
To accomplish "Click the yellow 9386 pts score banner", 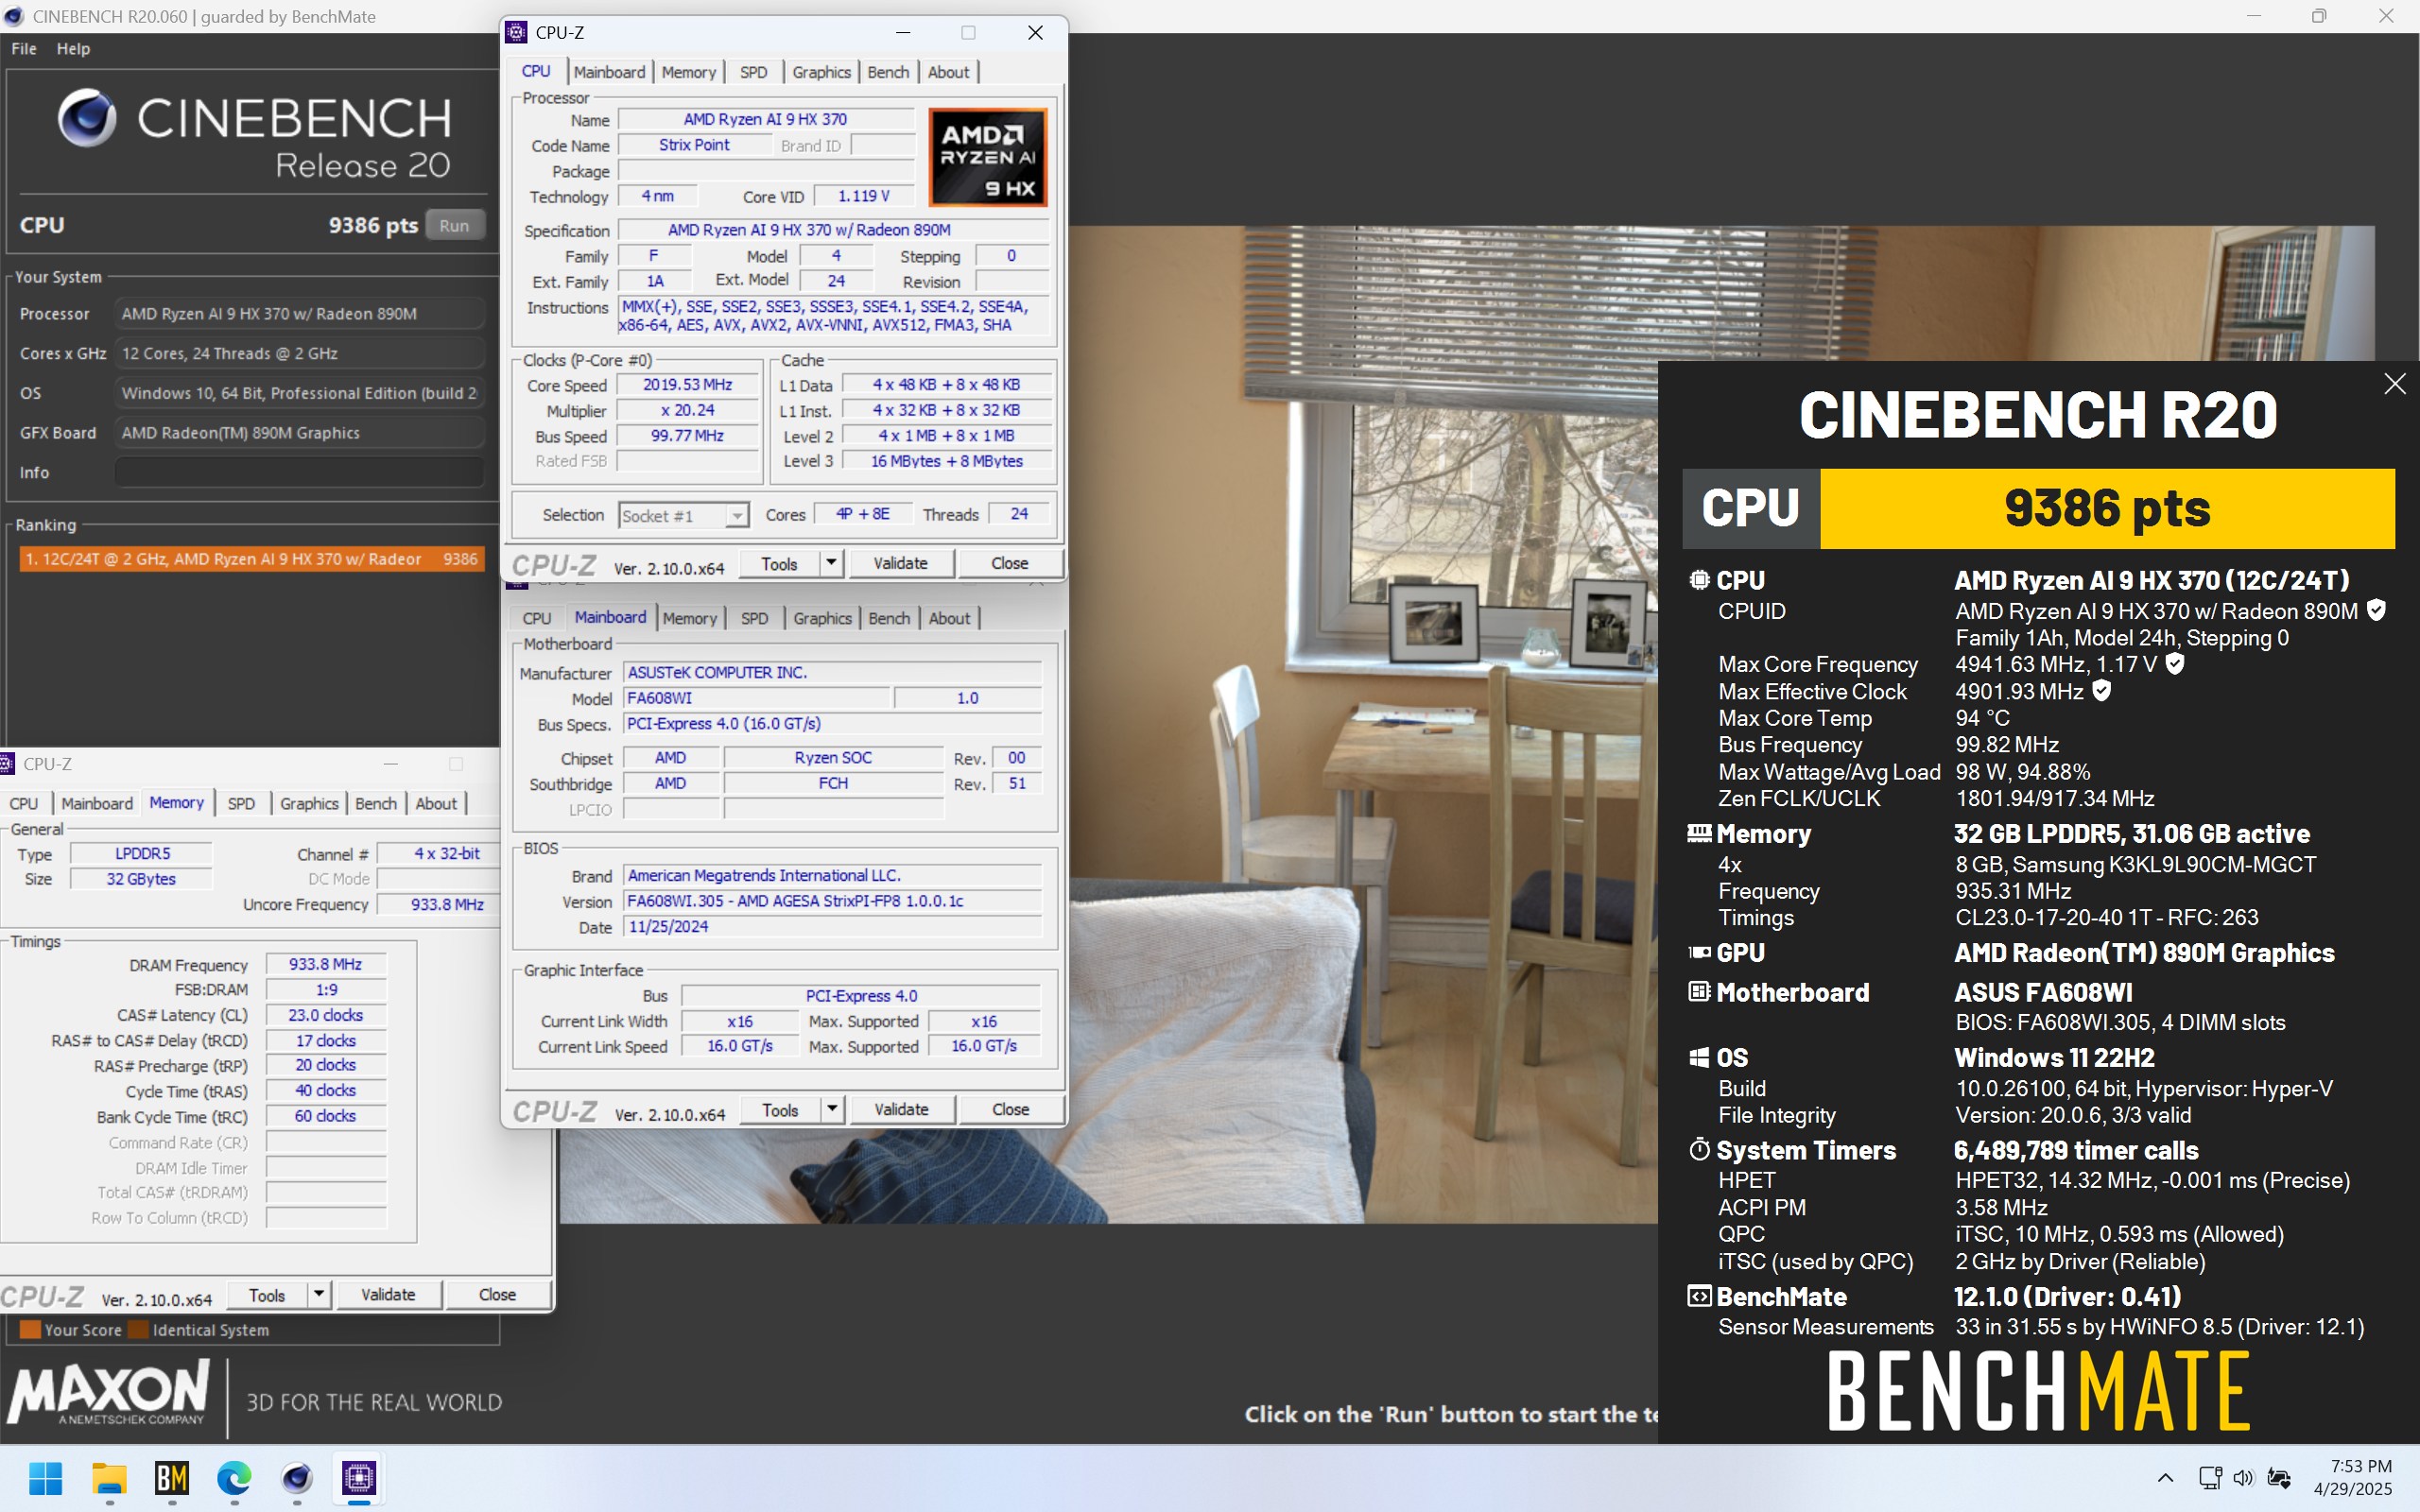I will click(x=2107, y=508).
